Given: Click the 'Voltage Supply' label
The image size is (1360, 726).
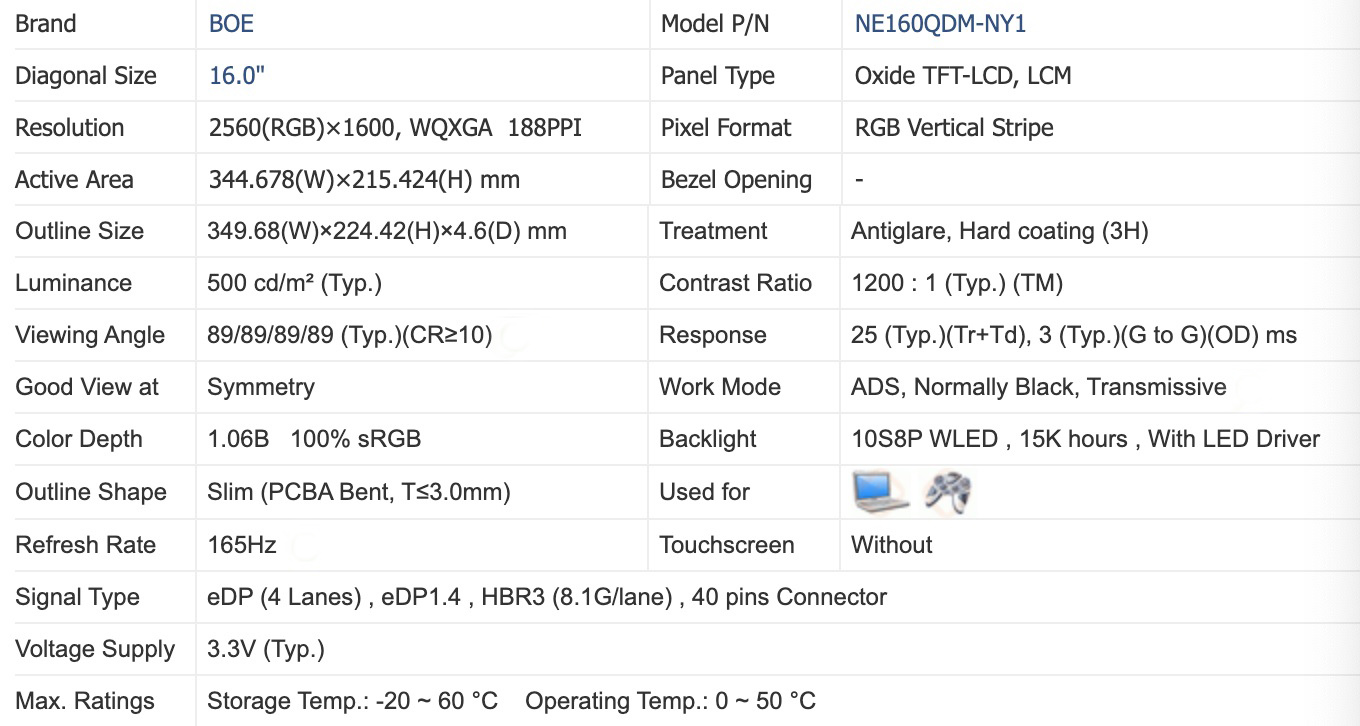Looking at the screenshot, I should point(95,649).
